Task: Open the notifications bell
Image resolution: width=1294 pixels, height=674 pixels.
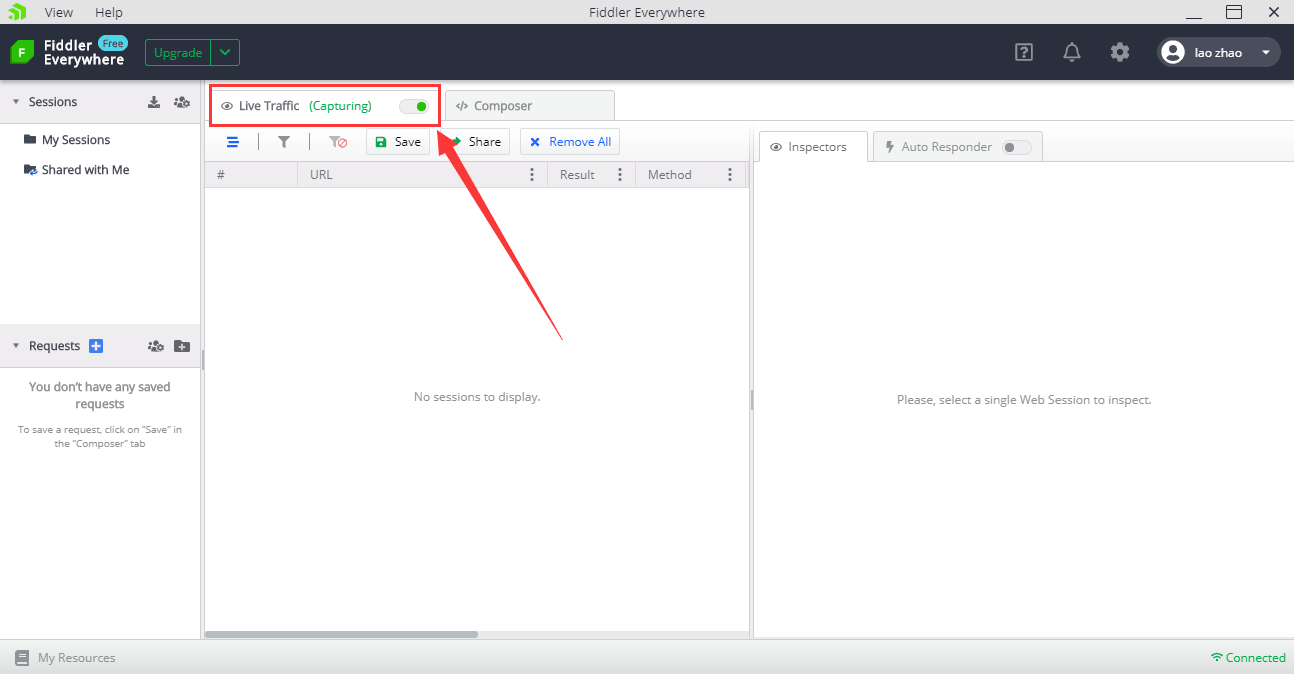Action: [1072, 52]
